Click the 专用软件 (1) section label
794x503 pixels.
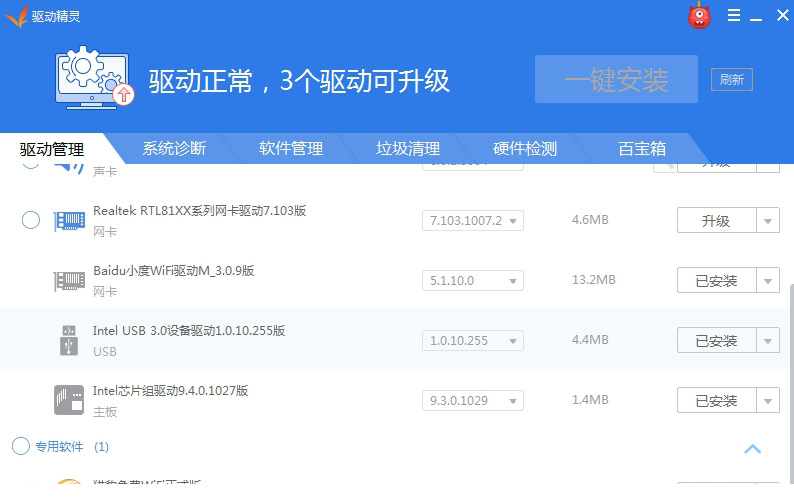tap(72, 446)
